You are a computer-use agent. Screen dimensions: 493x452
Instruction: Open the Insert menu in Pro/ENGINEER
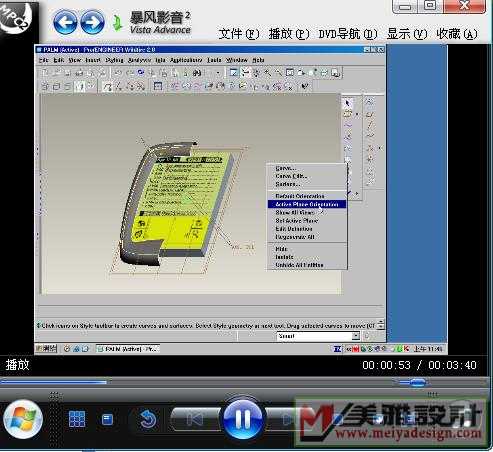coord(93,60)
